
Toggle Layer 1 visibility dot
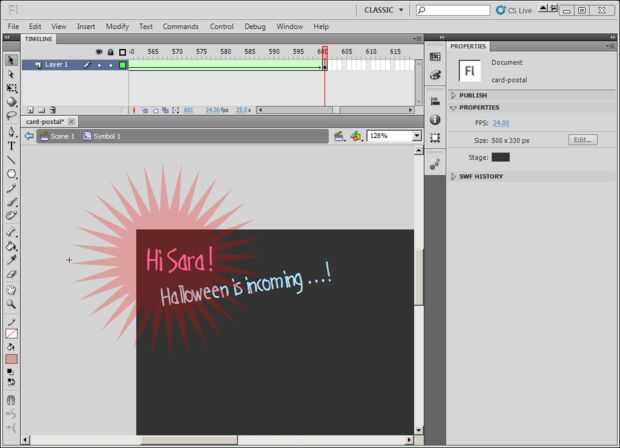[x=99, y=65]
